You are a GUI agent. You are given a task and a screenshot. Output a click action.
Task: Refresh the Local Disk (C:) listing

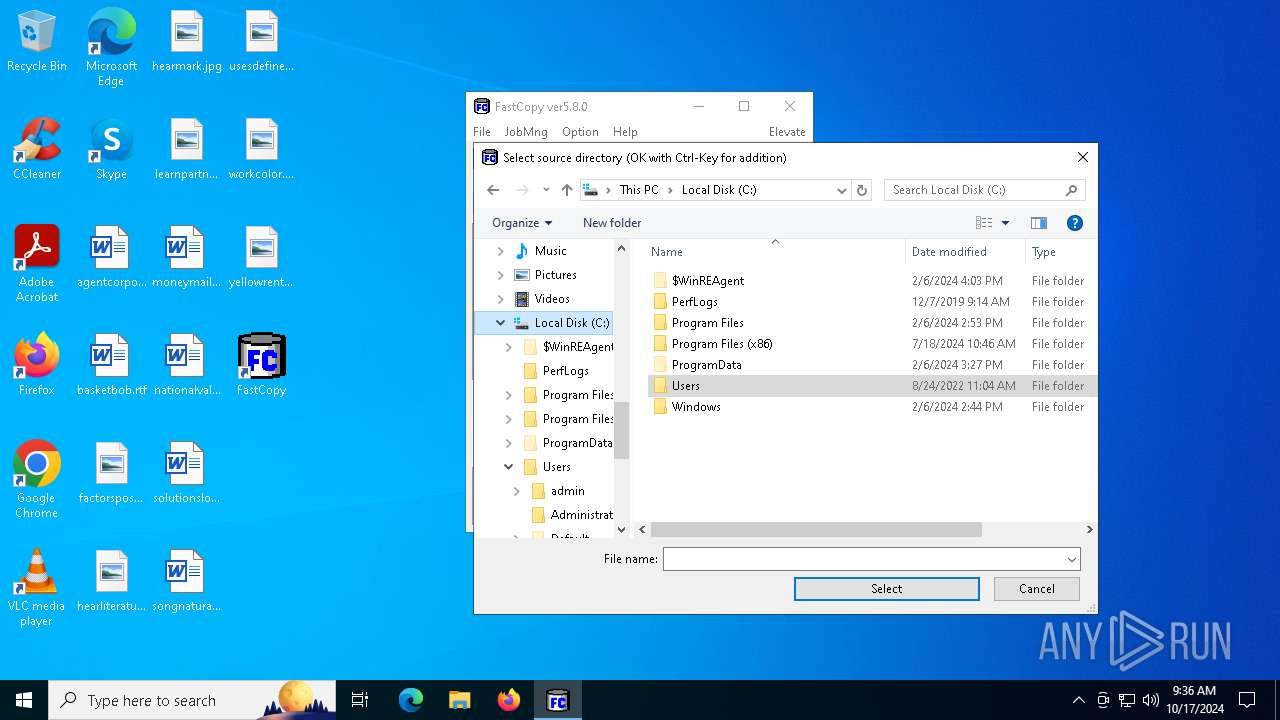point(863,190)
